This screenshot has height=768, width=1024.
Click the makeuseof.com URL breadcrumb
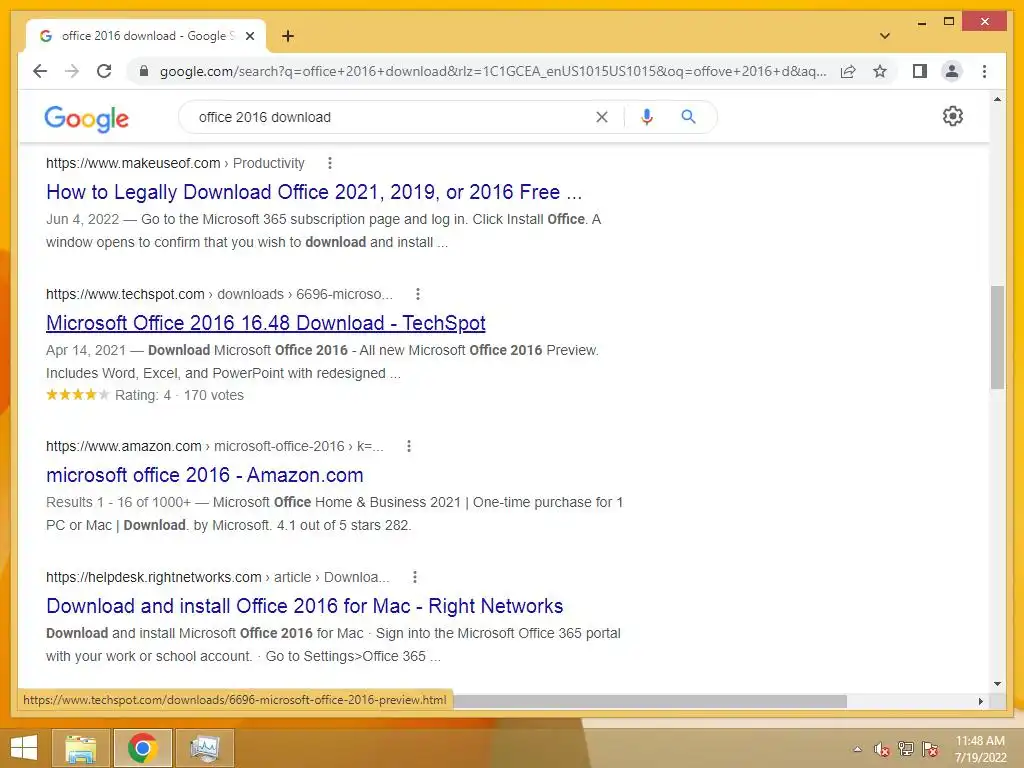[175, 163]
